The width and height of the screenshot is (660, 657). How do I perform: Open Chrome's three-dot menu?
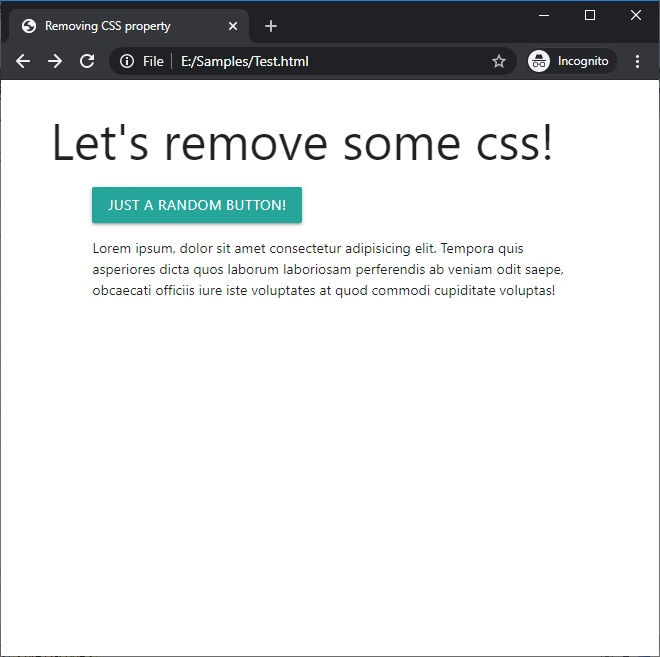pos(638,61)
